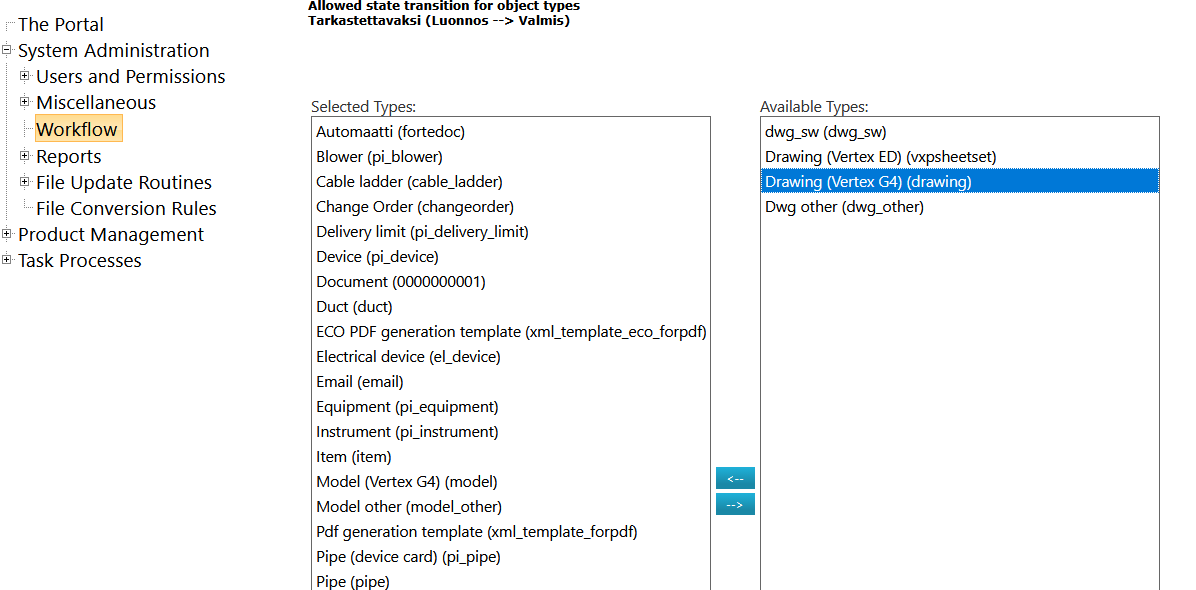Expand the Reports tree node
Image resolution: width=1196 pixels, height=590 pixels.
click(25, 156)
